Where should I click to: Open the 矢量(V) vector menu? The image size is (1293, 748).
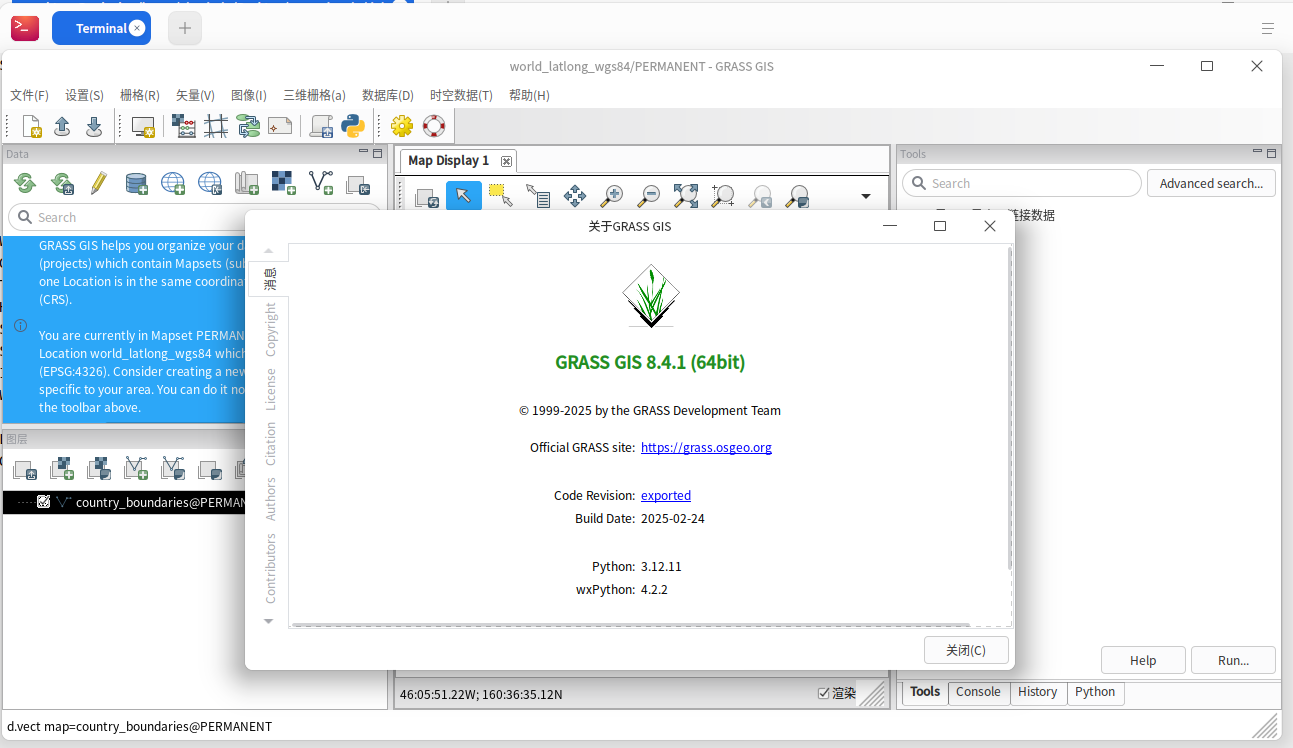(x=195, y=95)
